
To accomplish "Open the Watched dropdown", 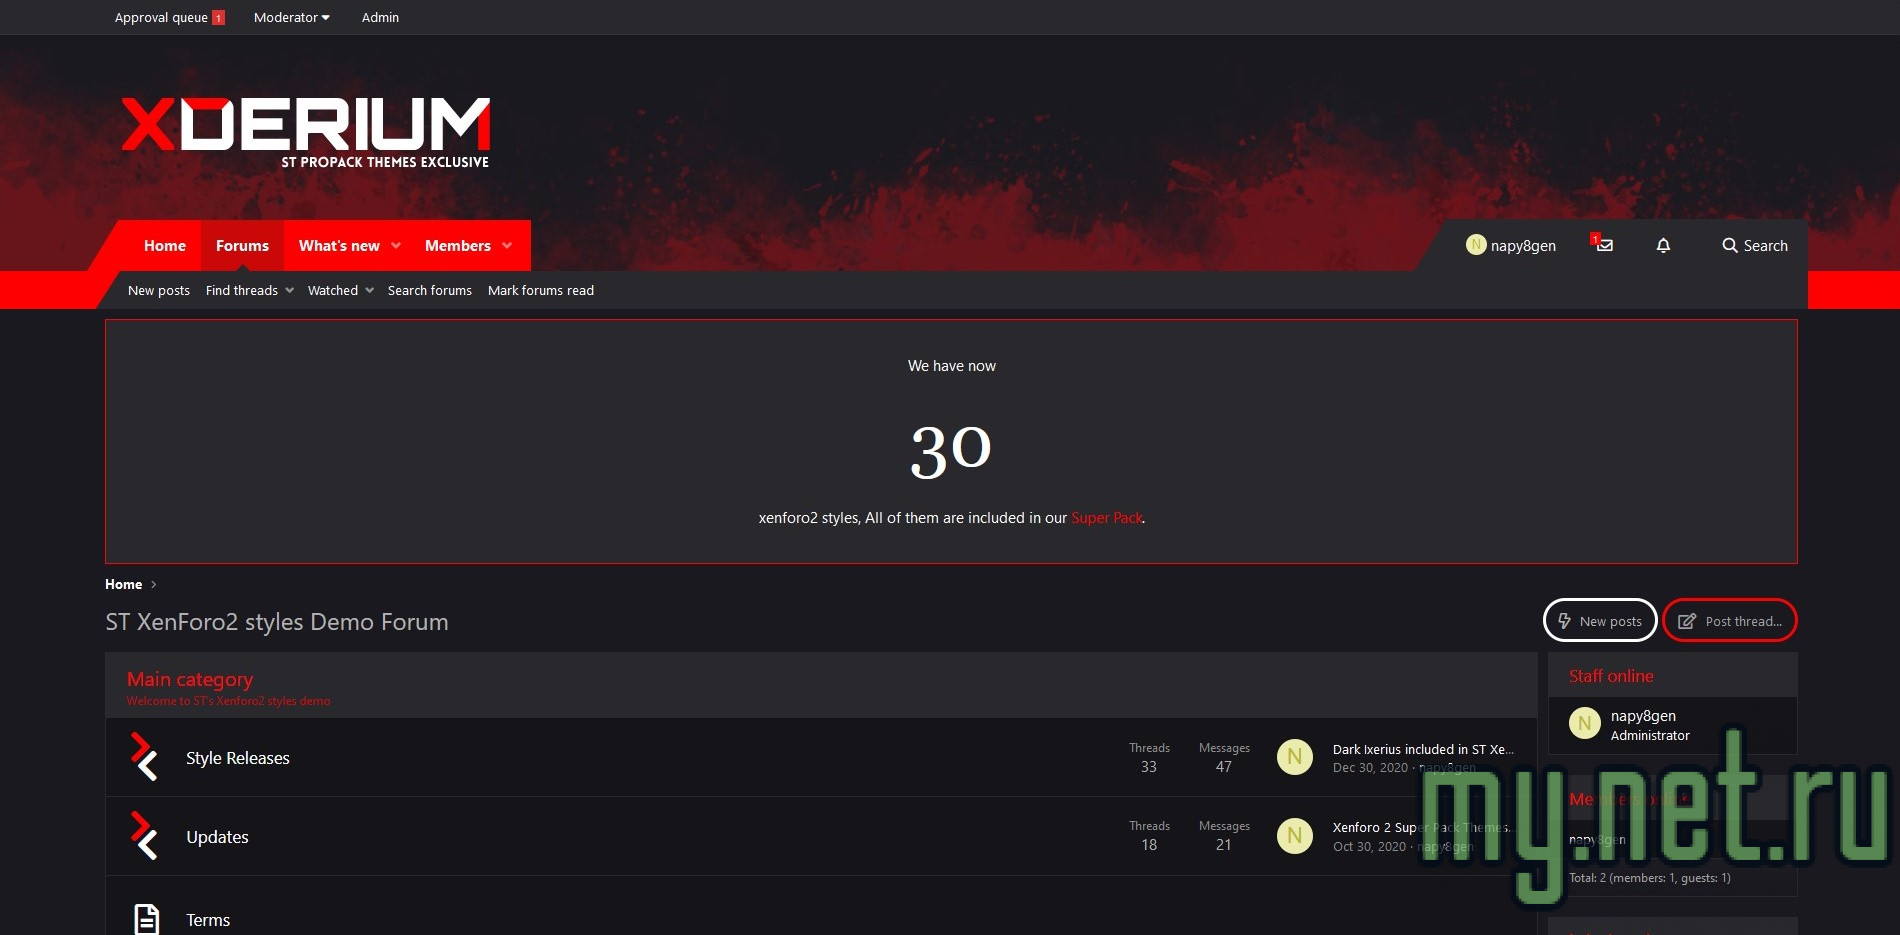I will [369, 291].
